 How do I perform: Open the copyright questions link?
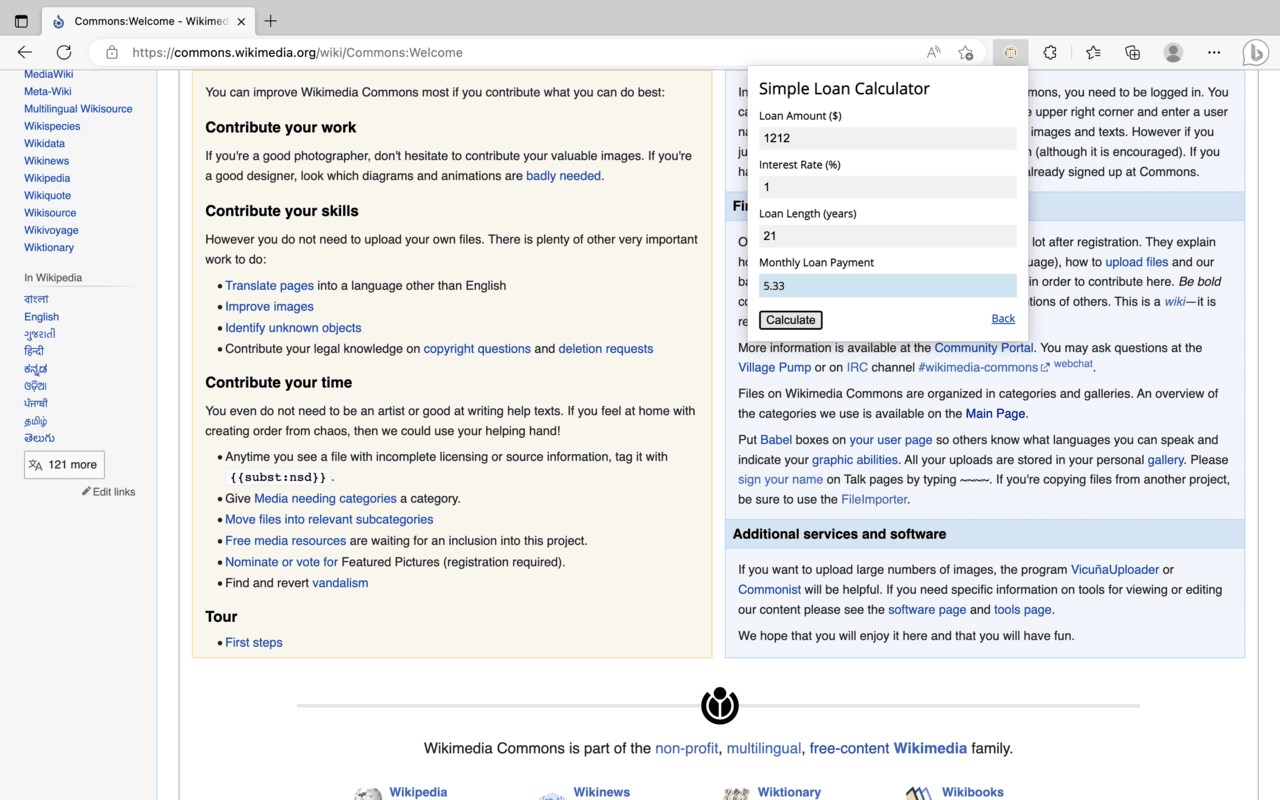coord(477,349)
